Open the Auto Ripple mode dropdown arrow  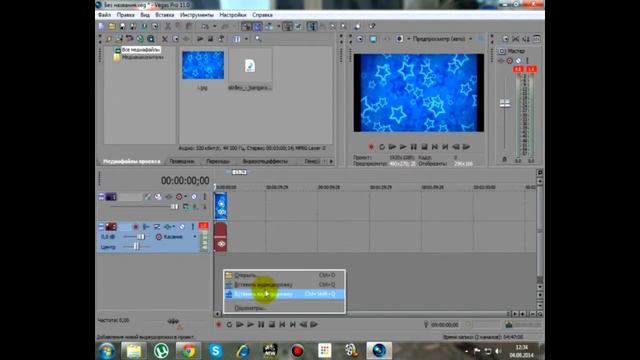pyautogui.click(x=278, y=27)
